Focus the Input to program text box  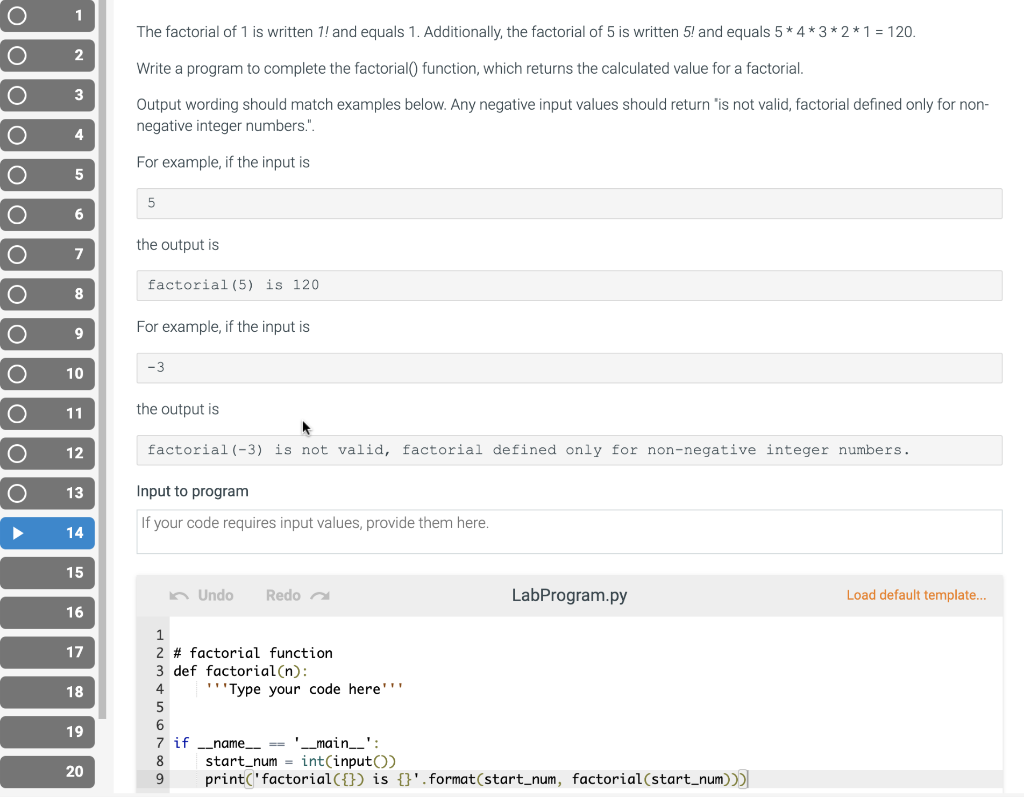(569, 532)
